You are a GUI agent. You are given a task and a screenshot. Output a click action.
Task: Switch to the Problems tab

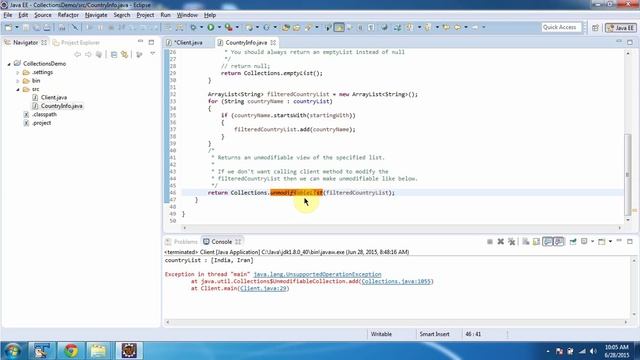(x=182, y=242)
